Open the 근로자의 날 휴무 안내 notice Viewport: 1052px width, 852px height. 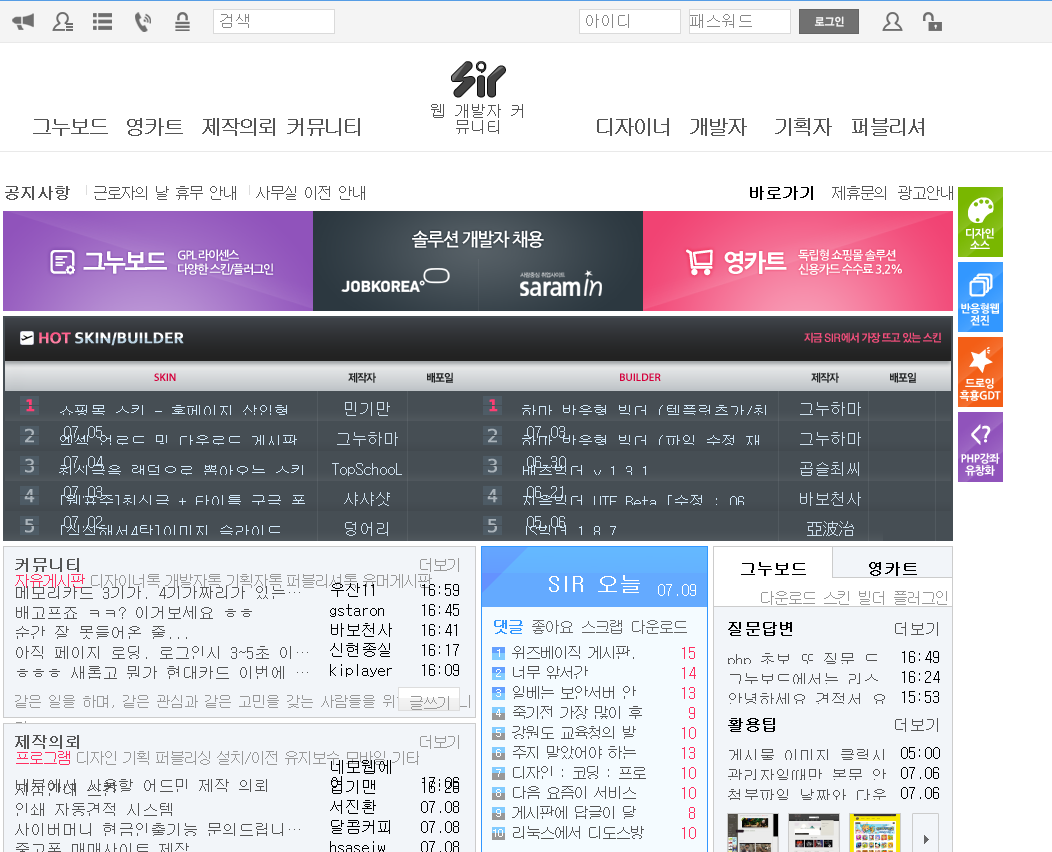point(165,193)
